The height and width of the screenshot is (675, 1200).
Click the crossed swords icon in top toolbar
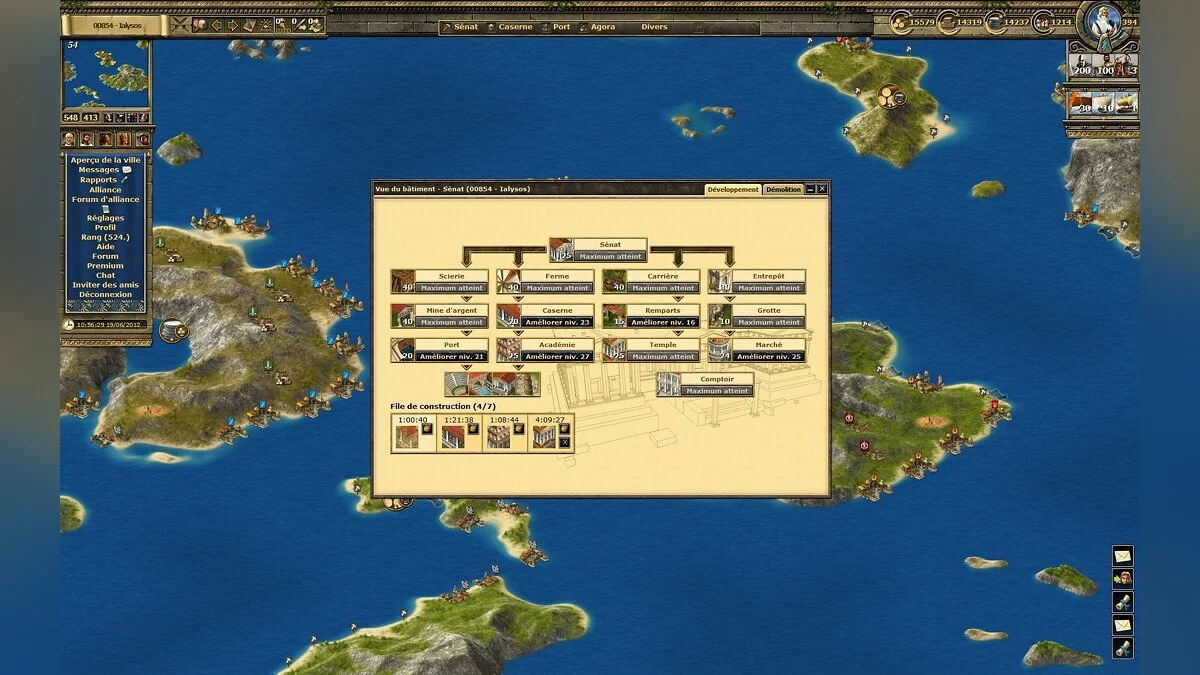[182, 24]
